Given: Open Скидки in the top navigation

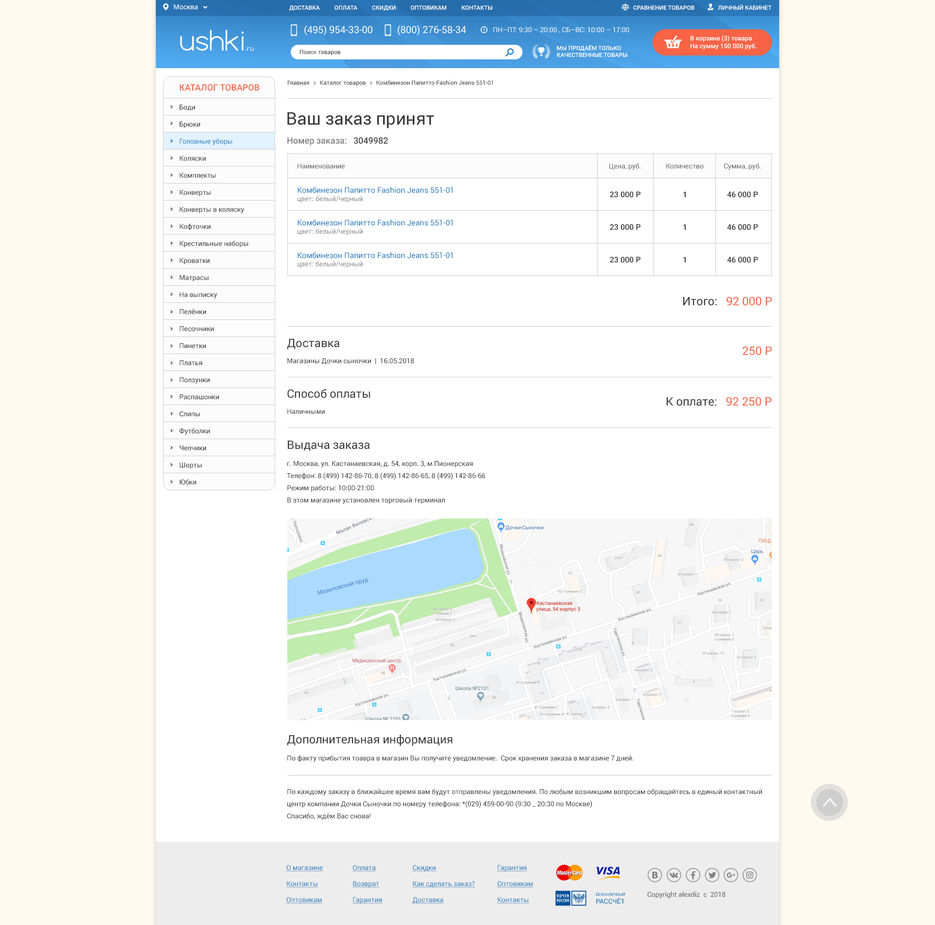Looking at the screenshot, I should (x=383, y=8).
